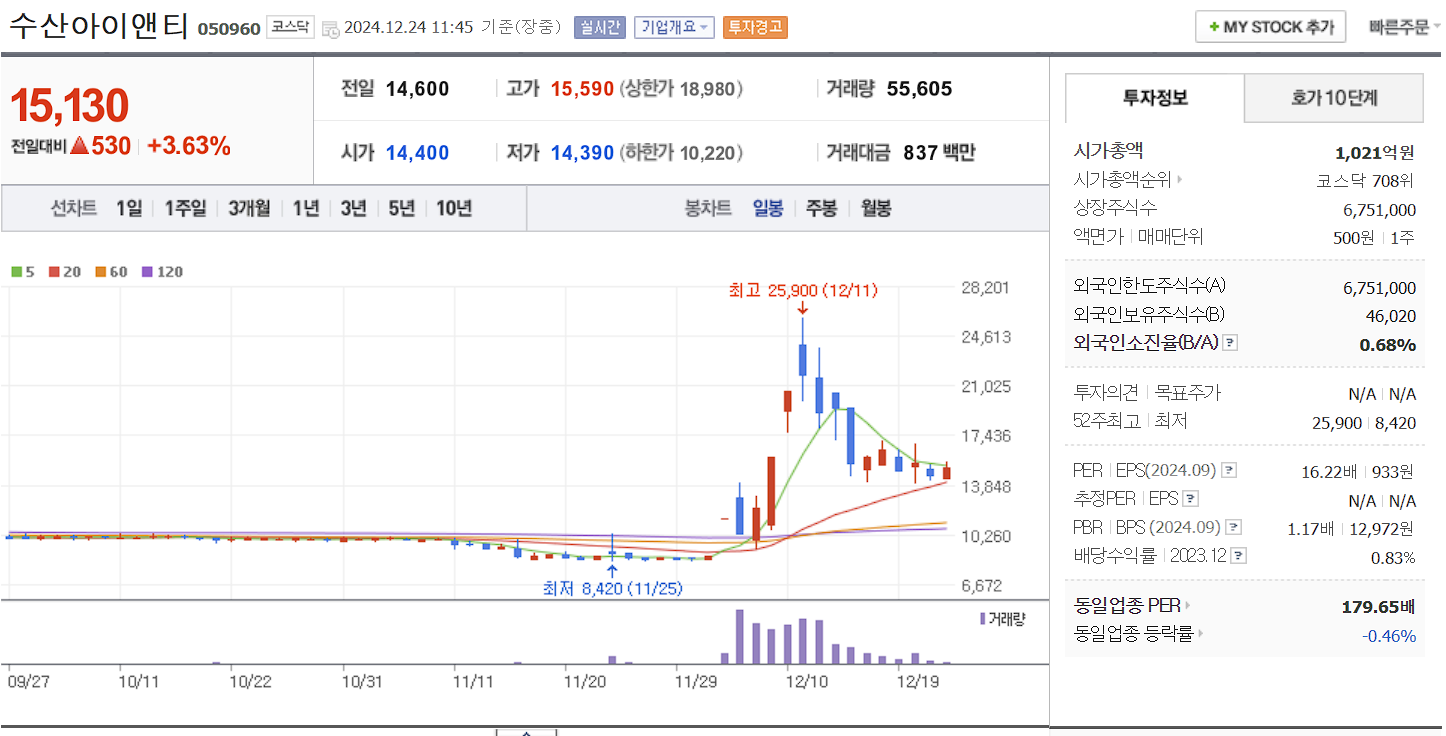The width and height of the screenshot is (1446, 736).
Task: Click the MY STOCK 추가 button
Action: point(1270,26)
